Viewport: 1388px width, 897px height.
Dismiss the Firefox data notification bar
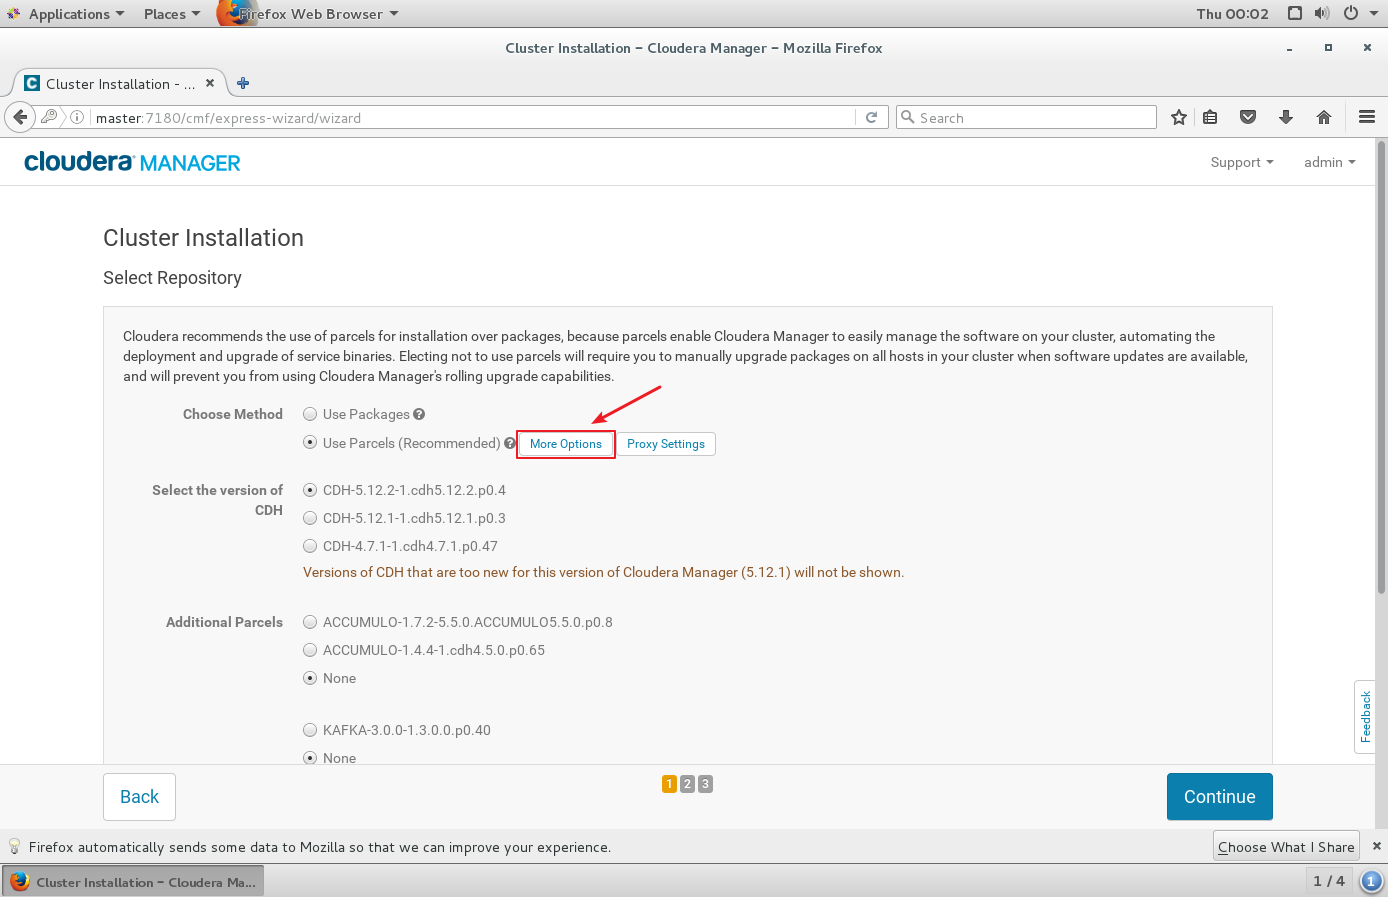(x=1377, y=846)
